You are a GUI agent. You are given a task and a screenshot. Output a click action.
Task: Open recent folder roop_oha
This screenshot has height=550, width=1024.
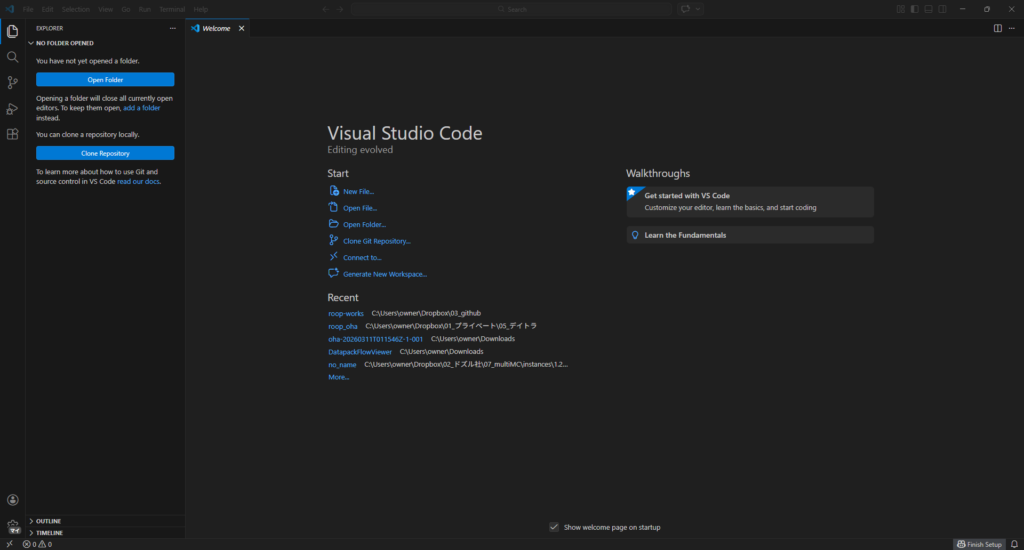tap(343, 326)
